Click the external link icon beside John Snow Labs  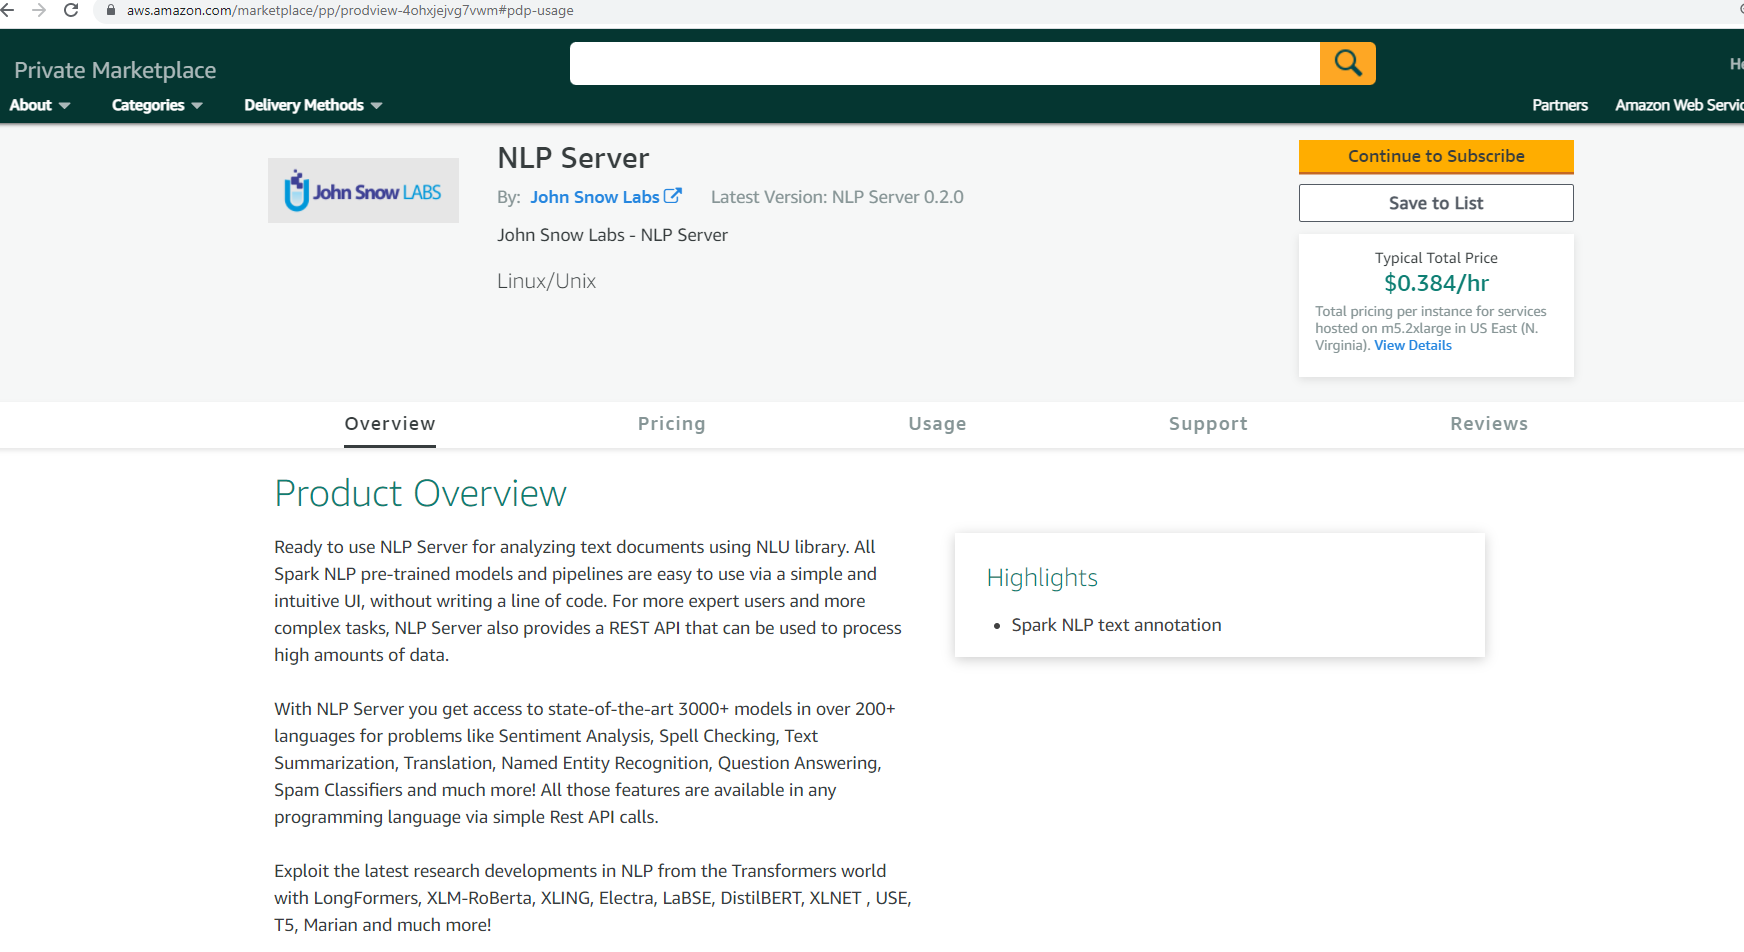click(673, 196)
